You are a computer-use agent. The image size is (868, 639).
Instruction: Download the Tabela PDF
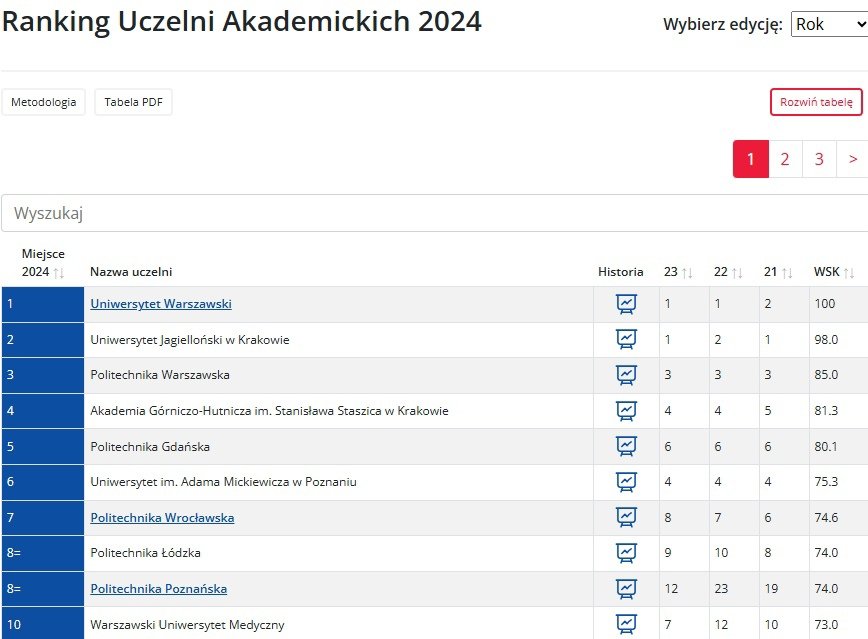pyautogui.click(x=133, y=102)
